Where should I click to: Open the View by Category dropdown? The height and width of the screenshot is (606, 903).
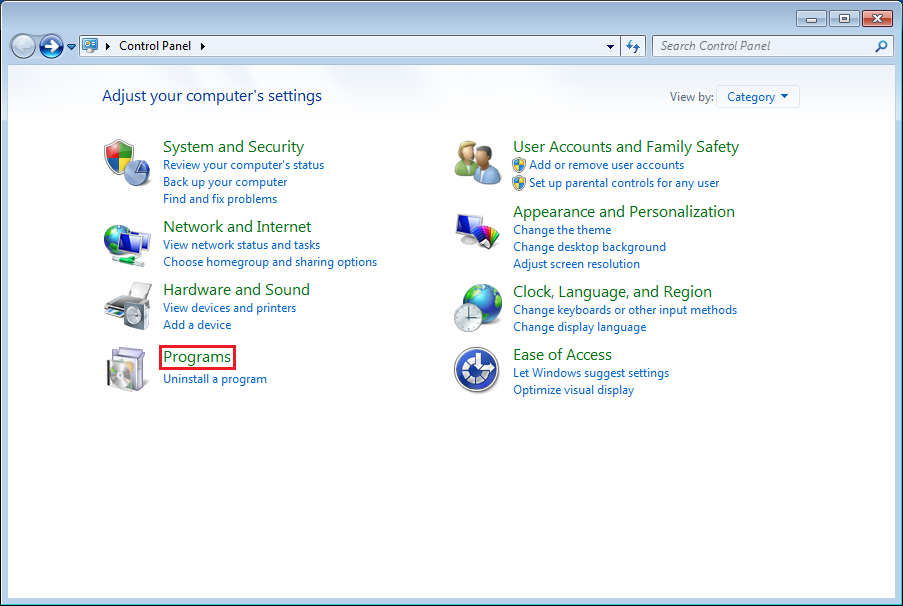[757, 97]
